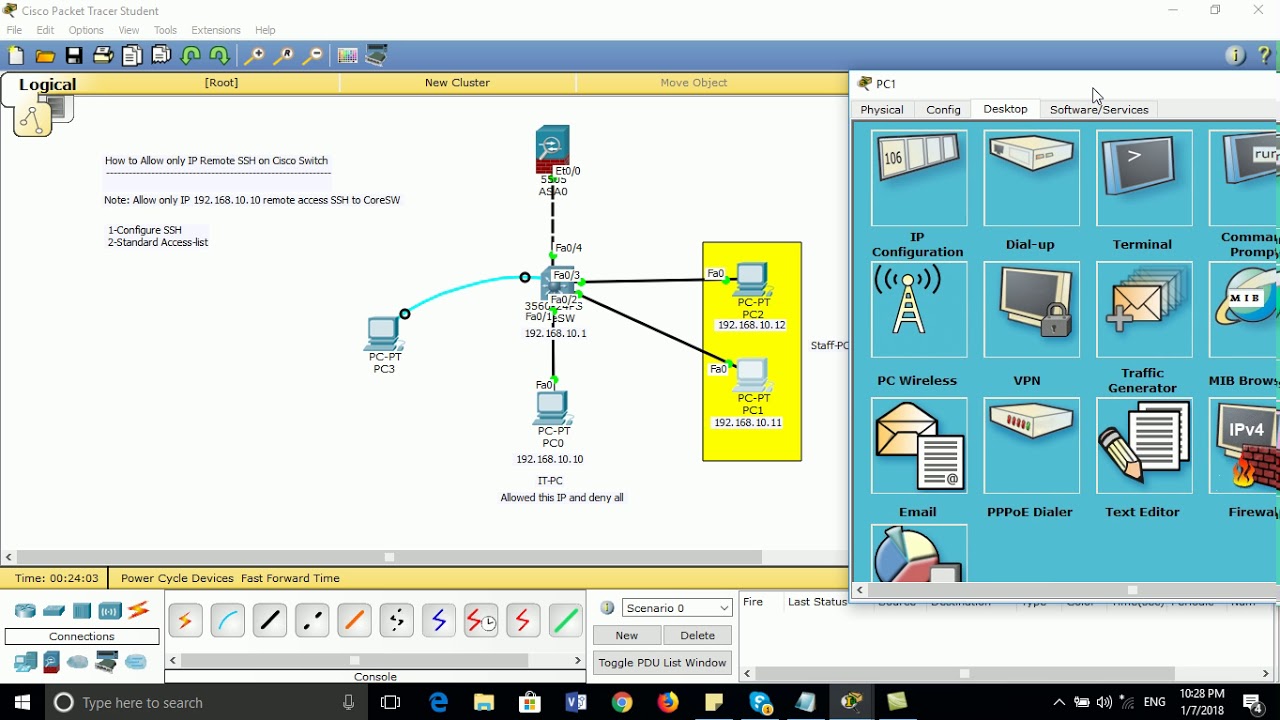Zoom in with the plus magnifier
The height and width of the screenshot is (720, 1280).
255,56
